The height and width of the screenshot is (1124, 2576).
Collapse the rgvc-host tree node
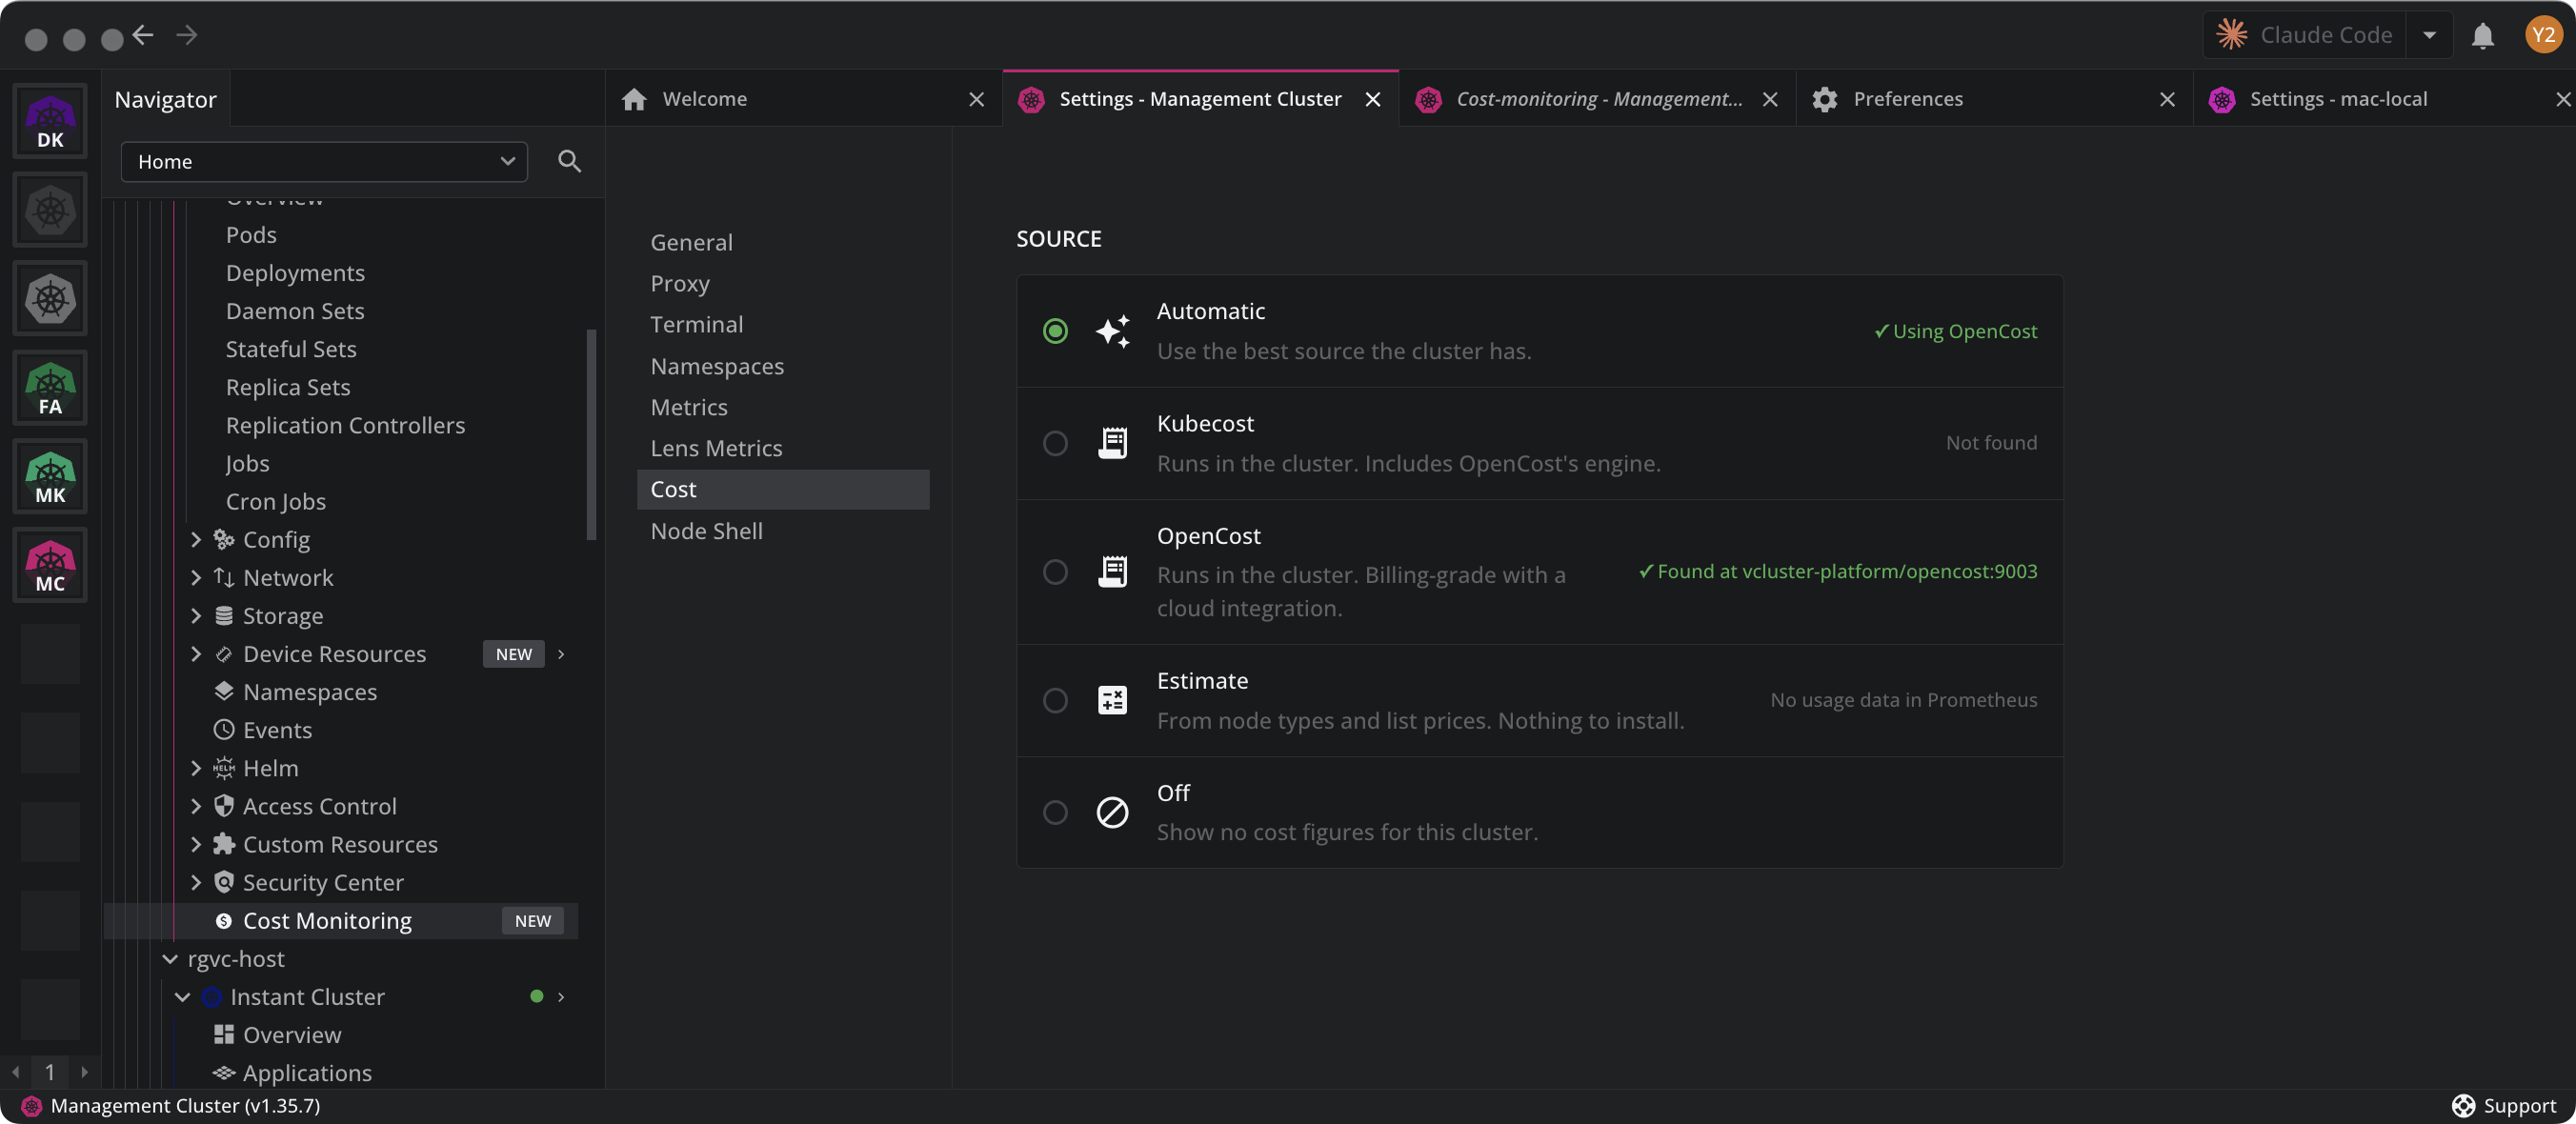point(170,959)
